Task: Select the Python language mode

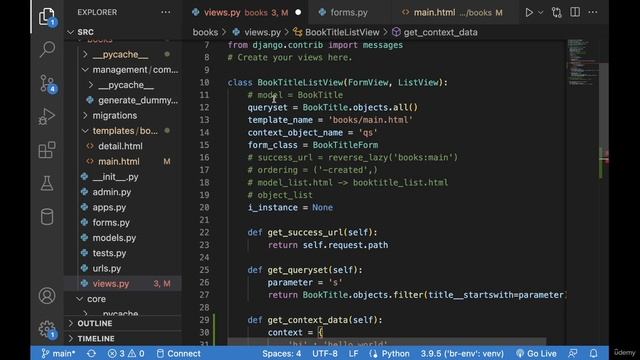Action: pos(389,353)
